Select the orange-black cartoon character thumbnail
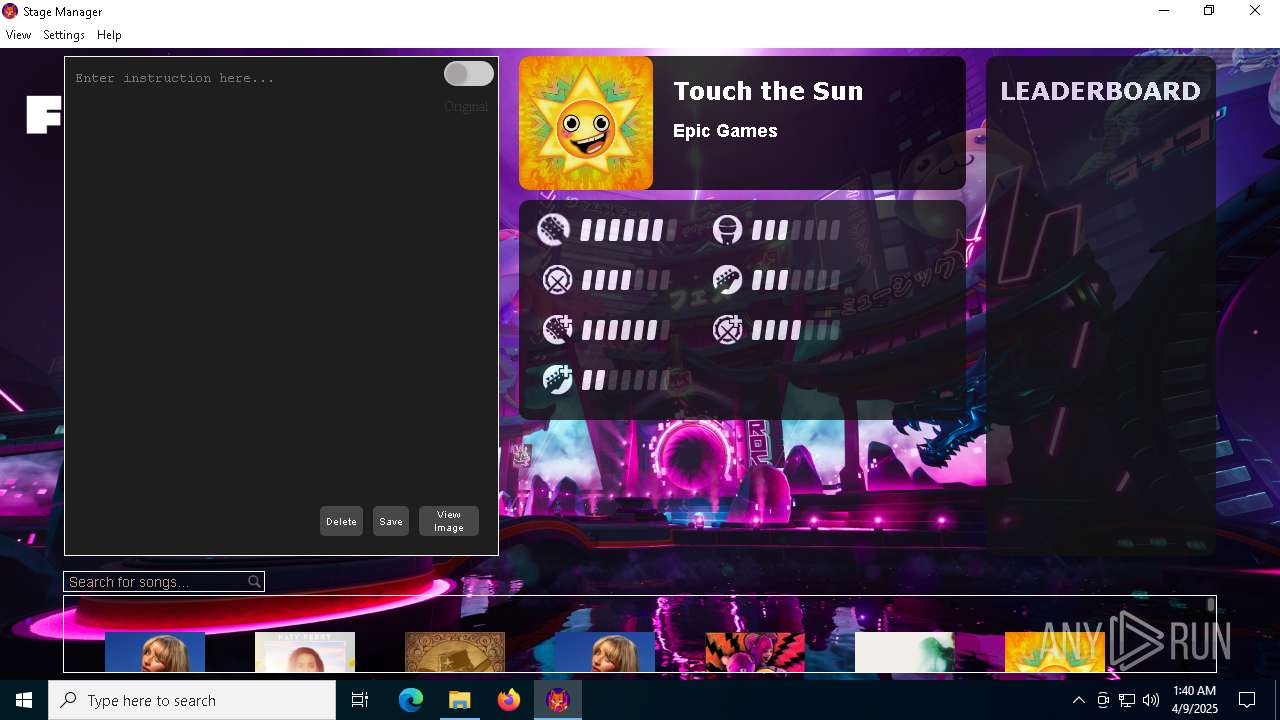Viewport: 1280px width, 720px height. pos(755,652)
